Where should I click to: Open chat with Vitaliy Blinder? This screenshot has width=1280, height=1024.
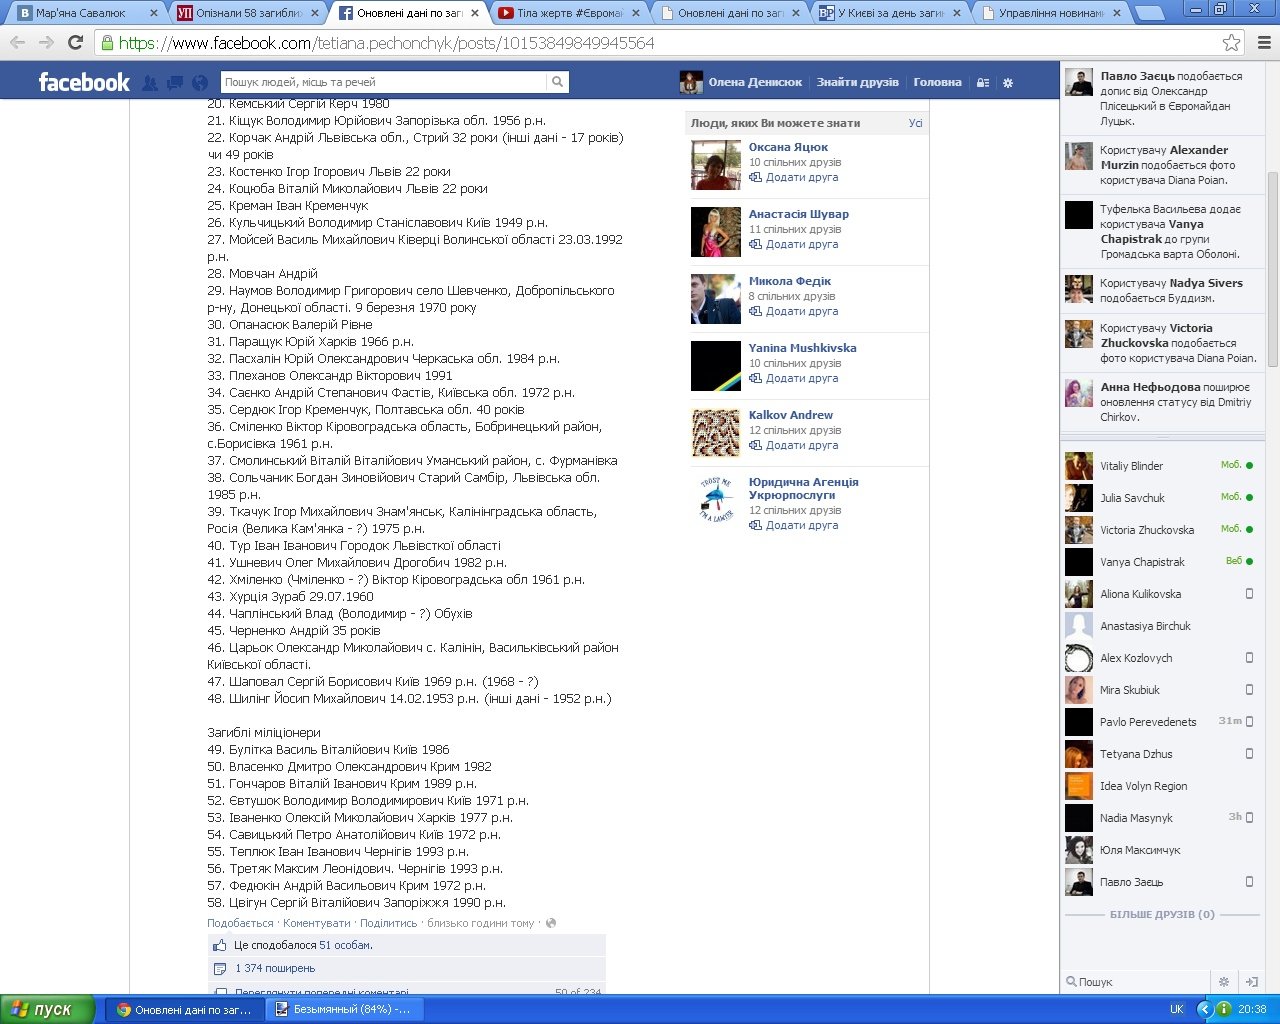coord(1131,466)
